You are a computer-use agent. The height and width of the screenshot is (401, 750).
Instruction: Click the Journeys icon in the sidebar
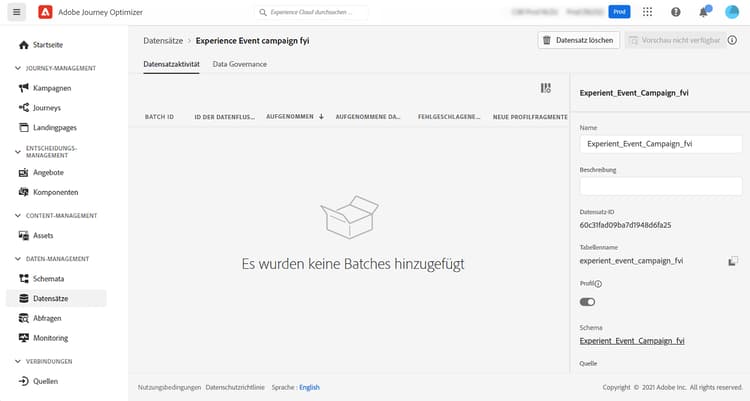tap(23, 108)
